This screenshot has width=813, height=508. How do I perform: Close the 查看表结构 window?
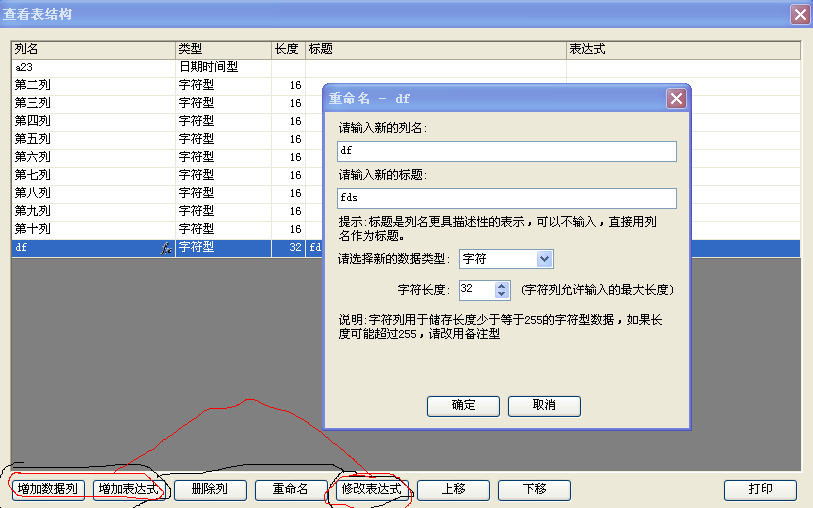tap(800, 14)
